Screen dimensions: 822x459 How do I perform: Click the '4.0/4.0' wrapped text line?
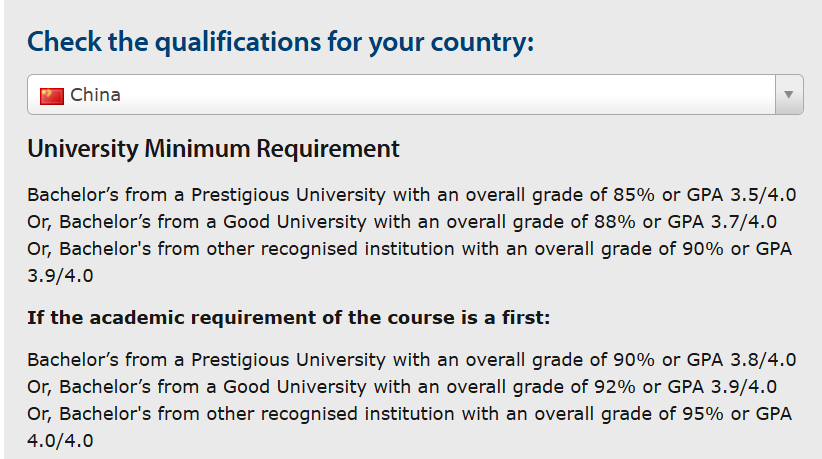tap(60, 441)
